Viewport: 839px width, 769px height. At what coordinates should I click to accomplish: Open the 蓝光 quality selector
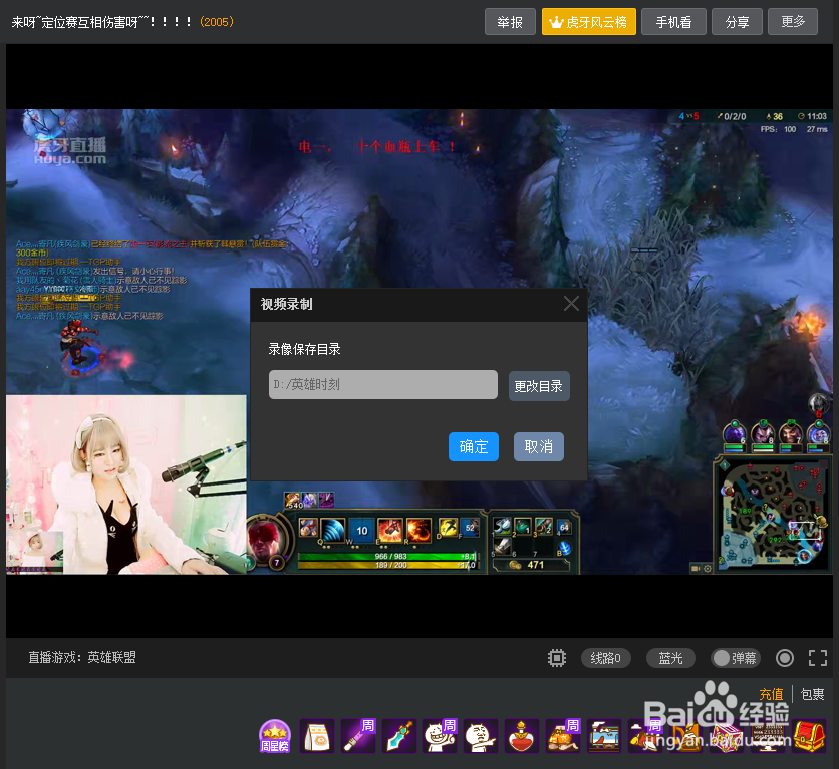click(670, 658)
